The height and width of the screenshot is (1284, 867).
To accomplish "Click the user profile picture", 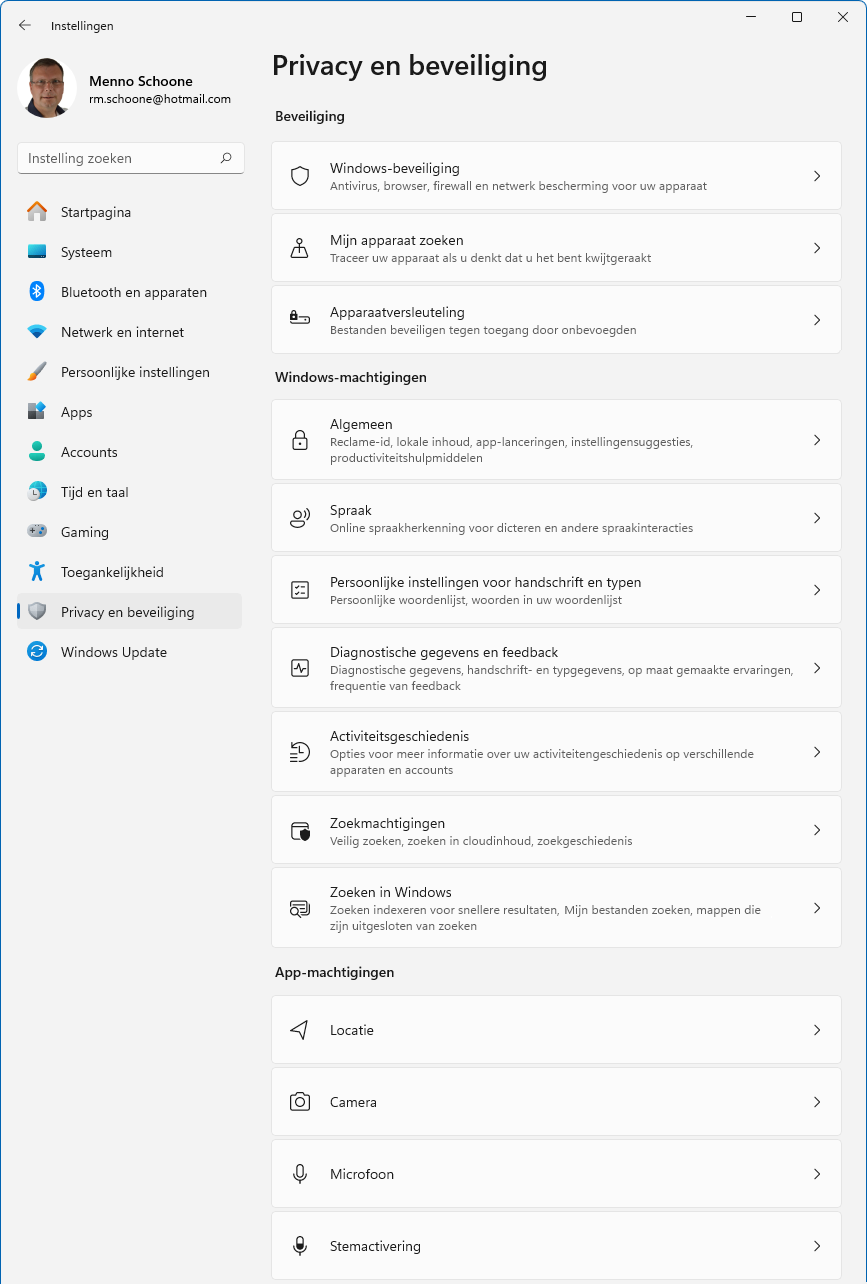I will (x=47, y=88).
